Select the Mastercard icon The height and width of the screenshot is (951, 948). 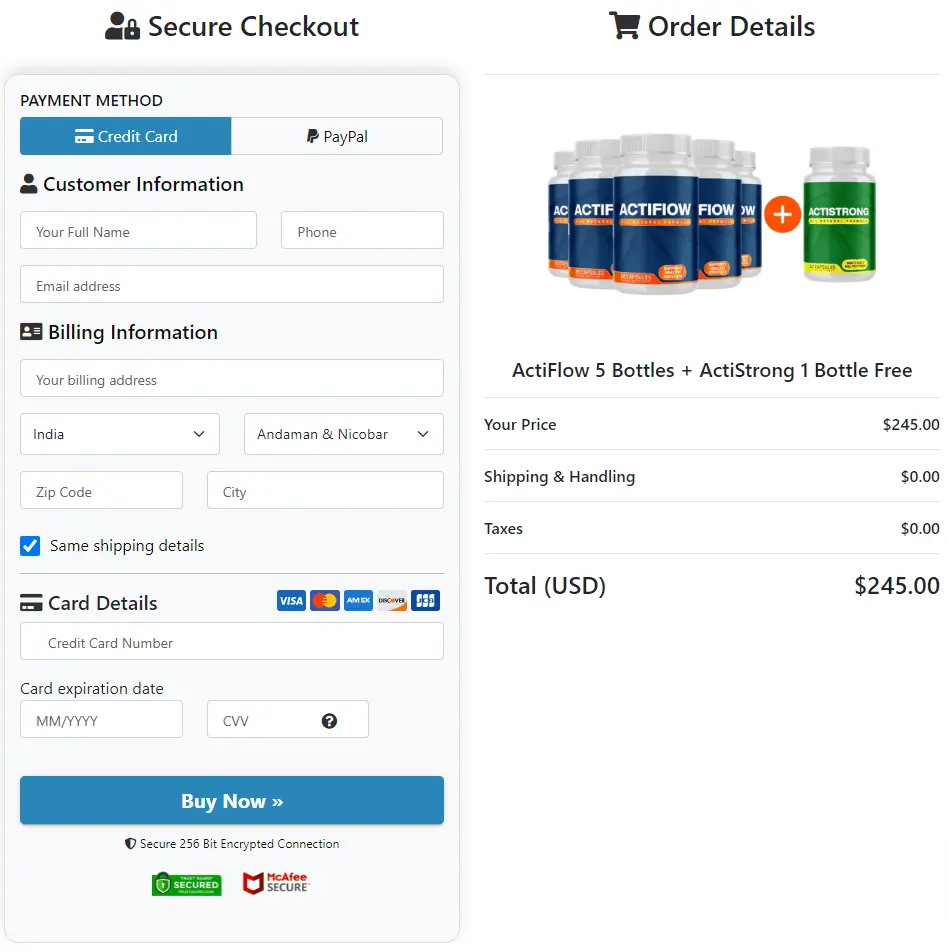click(324, 600)
